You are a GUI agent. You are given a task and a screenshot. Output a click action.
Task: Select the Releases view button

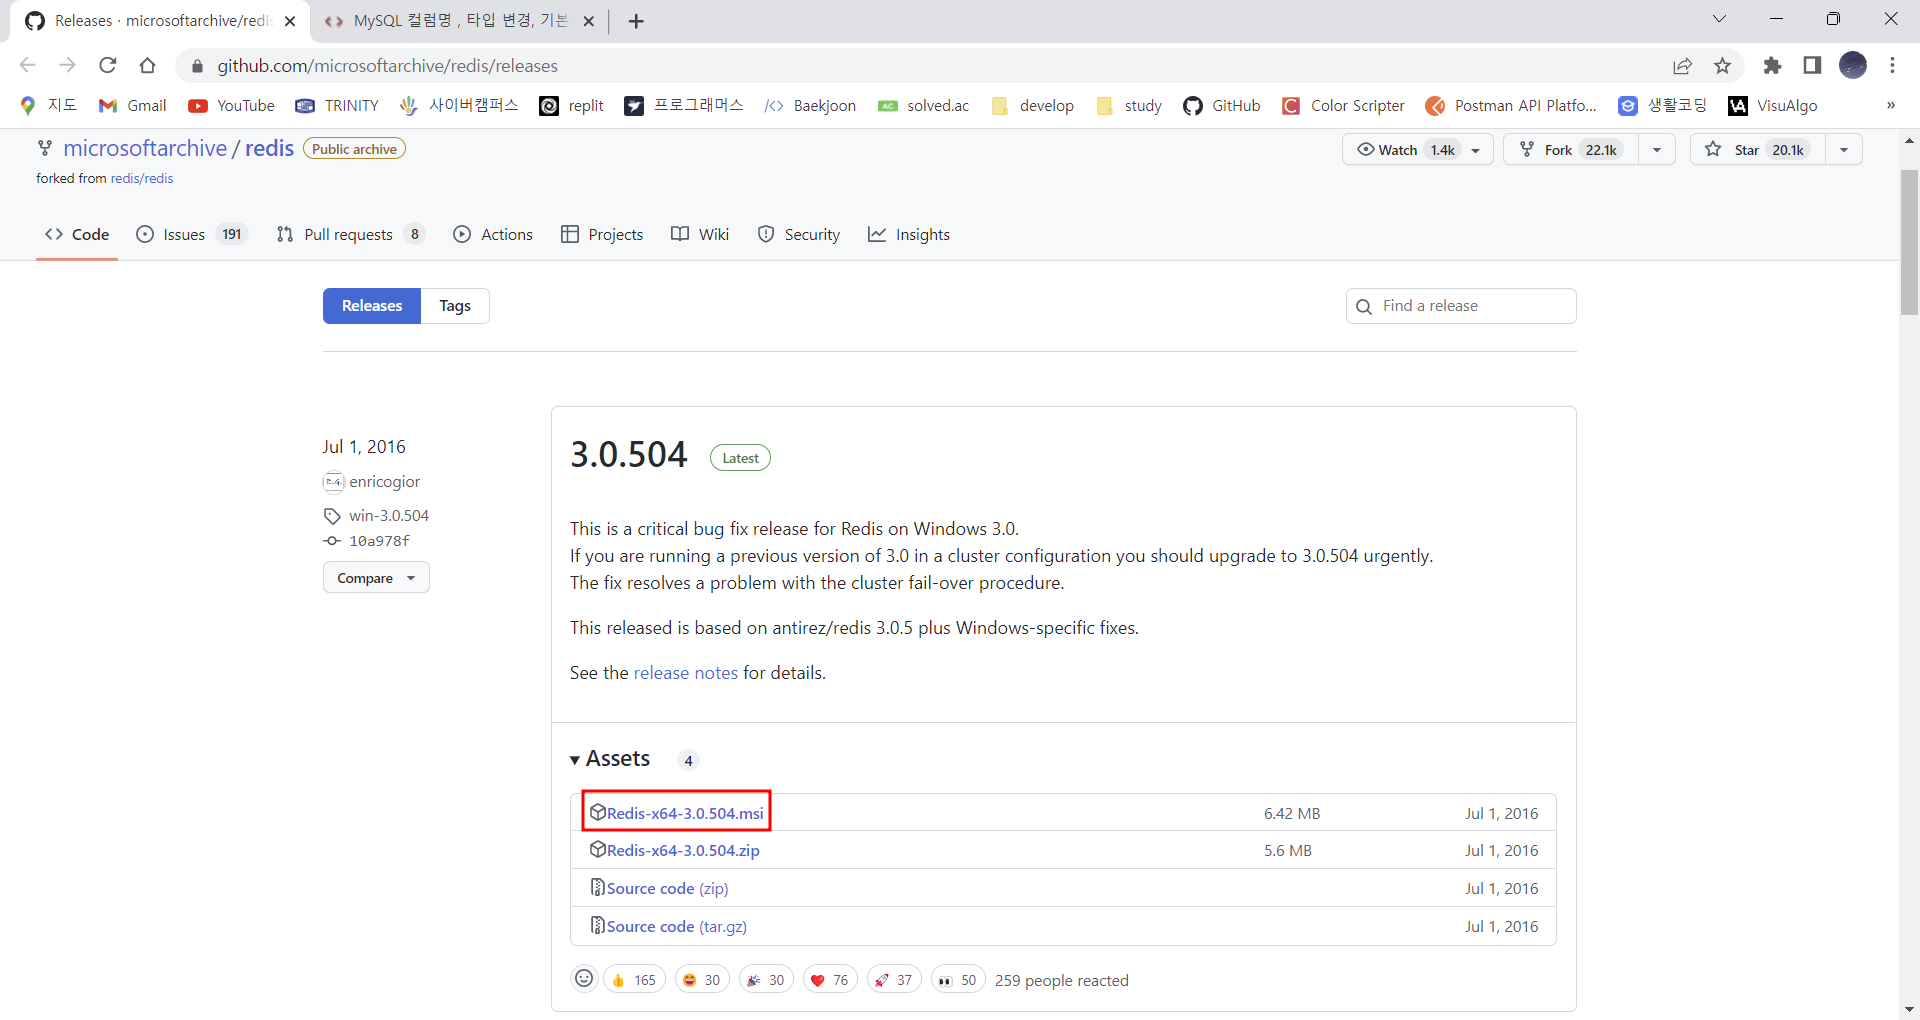[x=372, y=306]
